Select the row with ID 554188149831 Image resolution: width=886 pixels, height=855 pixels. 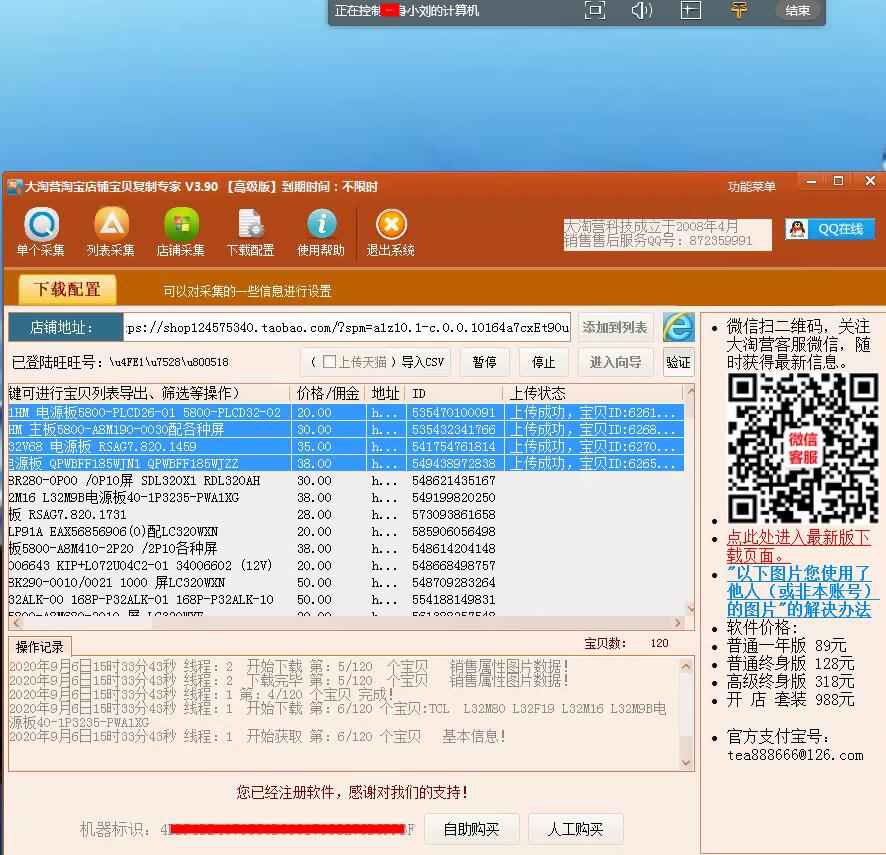[346, 599]
